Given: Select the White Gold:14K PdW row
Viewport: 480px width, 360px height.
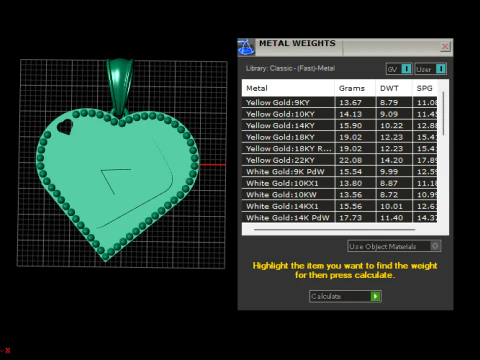Looking at the screenshot, I should (339, 217).
